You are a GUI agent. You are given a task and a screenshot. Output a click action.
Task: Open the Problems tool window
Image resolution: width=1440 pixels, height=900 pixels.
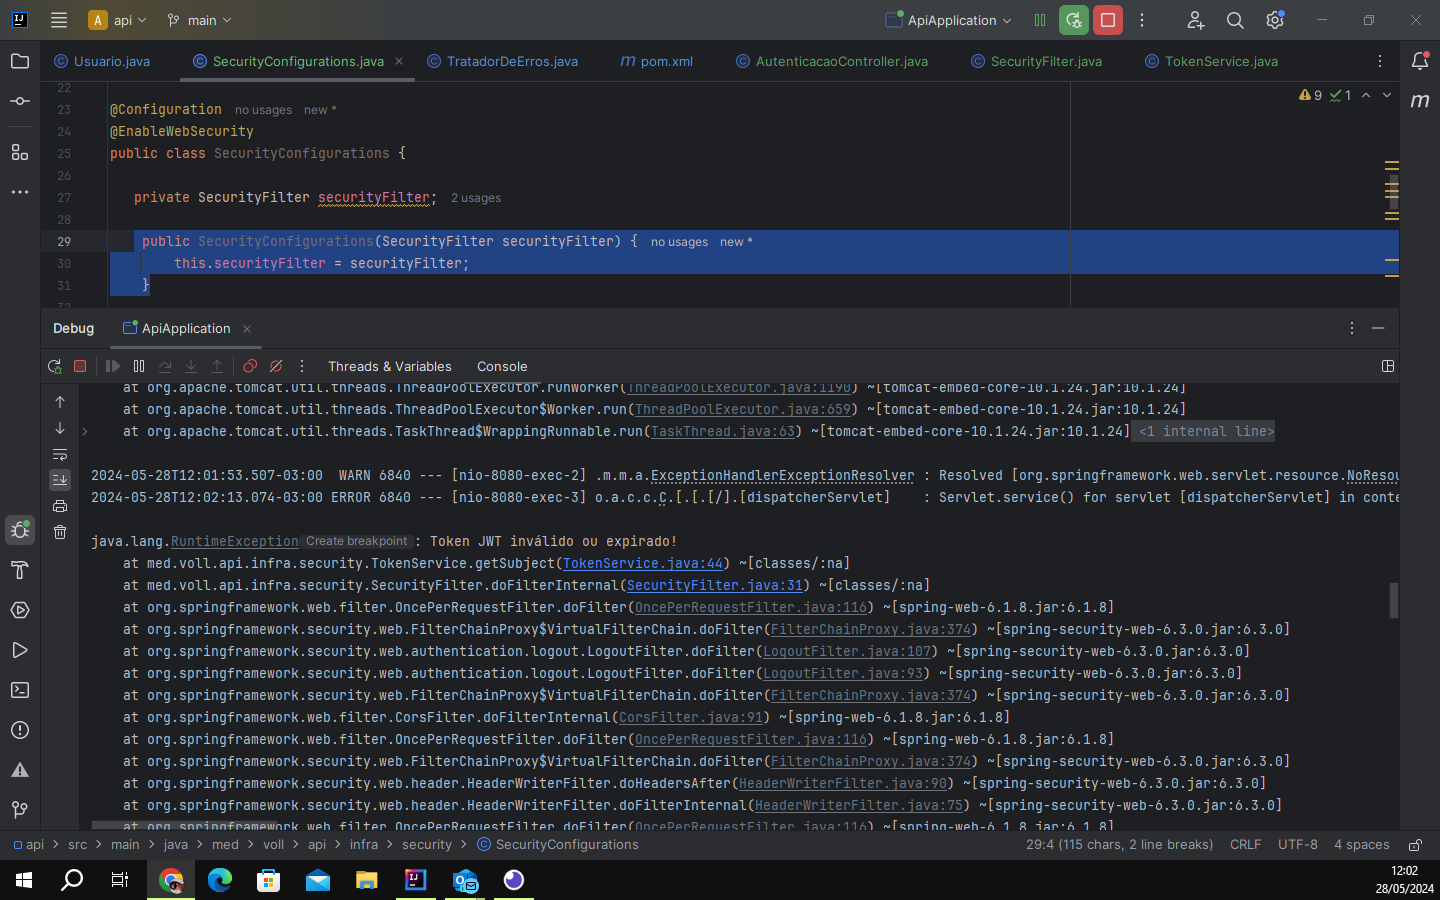point(20,730)
